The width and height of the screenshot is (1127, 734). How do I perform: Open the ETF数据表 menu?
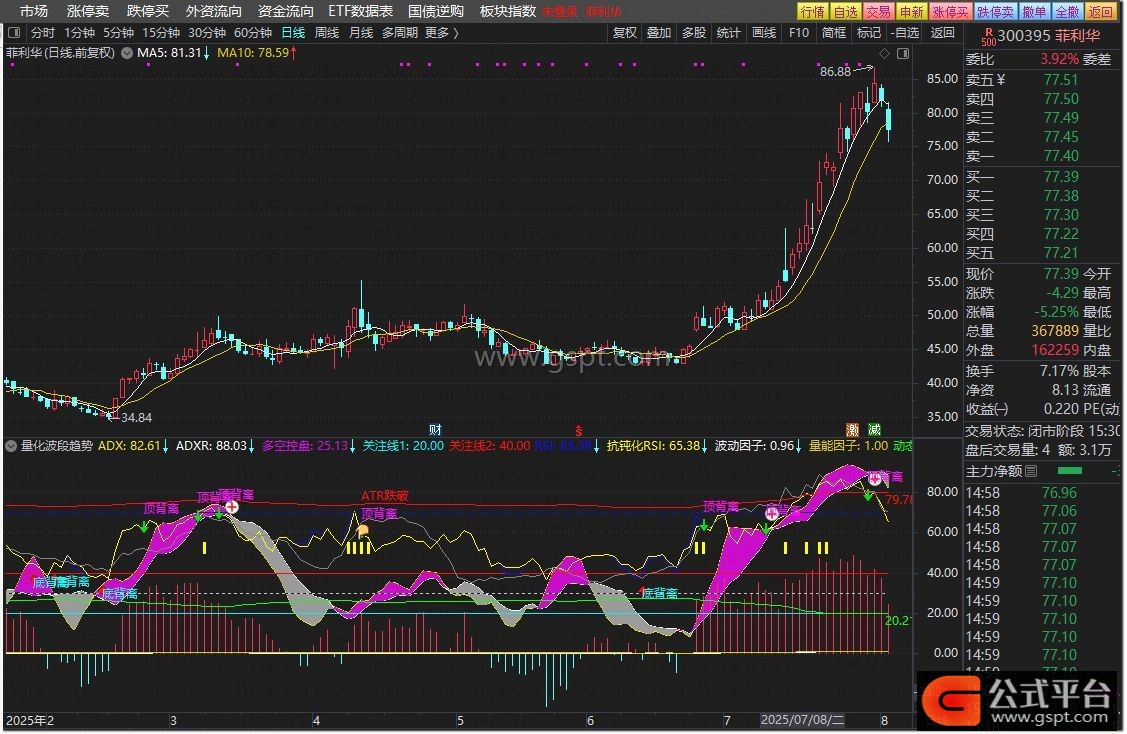click(361, 11)
